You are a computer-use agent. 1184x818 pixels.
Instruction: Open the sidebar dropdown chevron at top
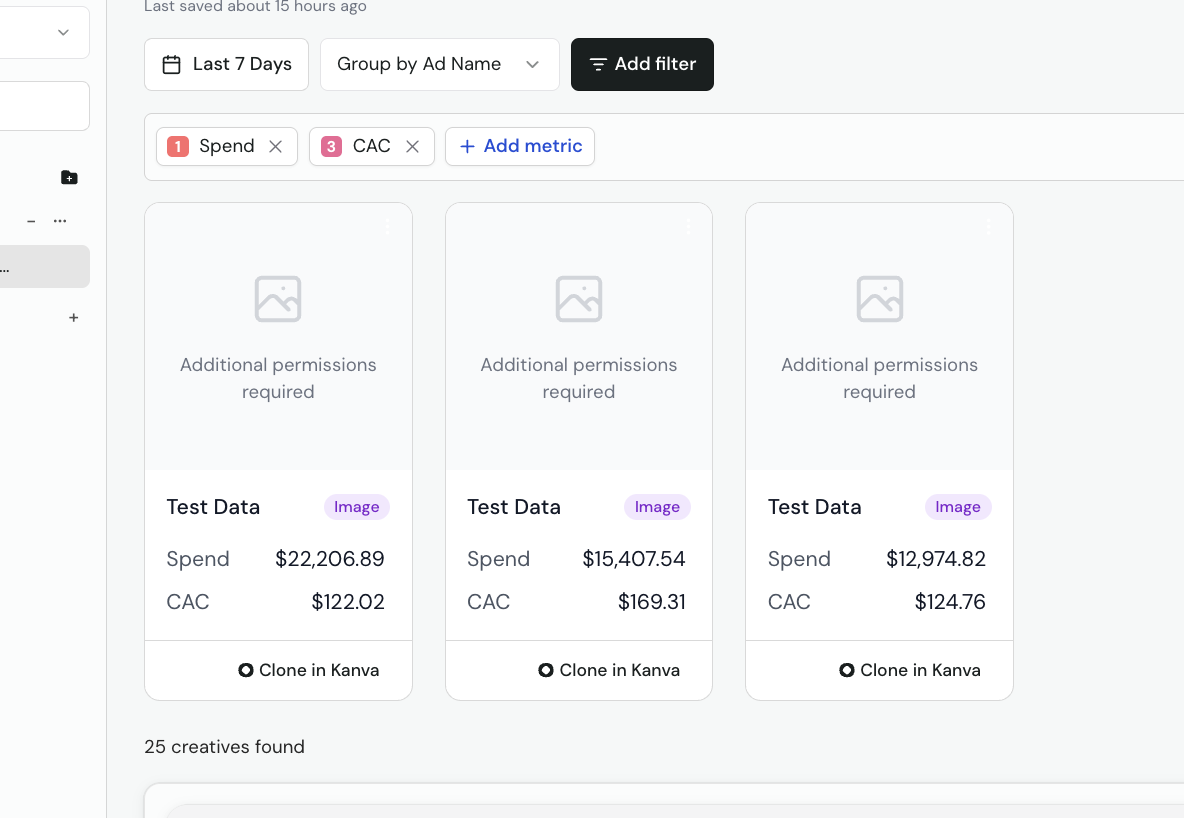click(x=63, y=32)
